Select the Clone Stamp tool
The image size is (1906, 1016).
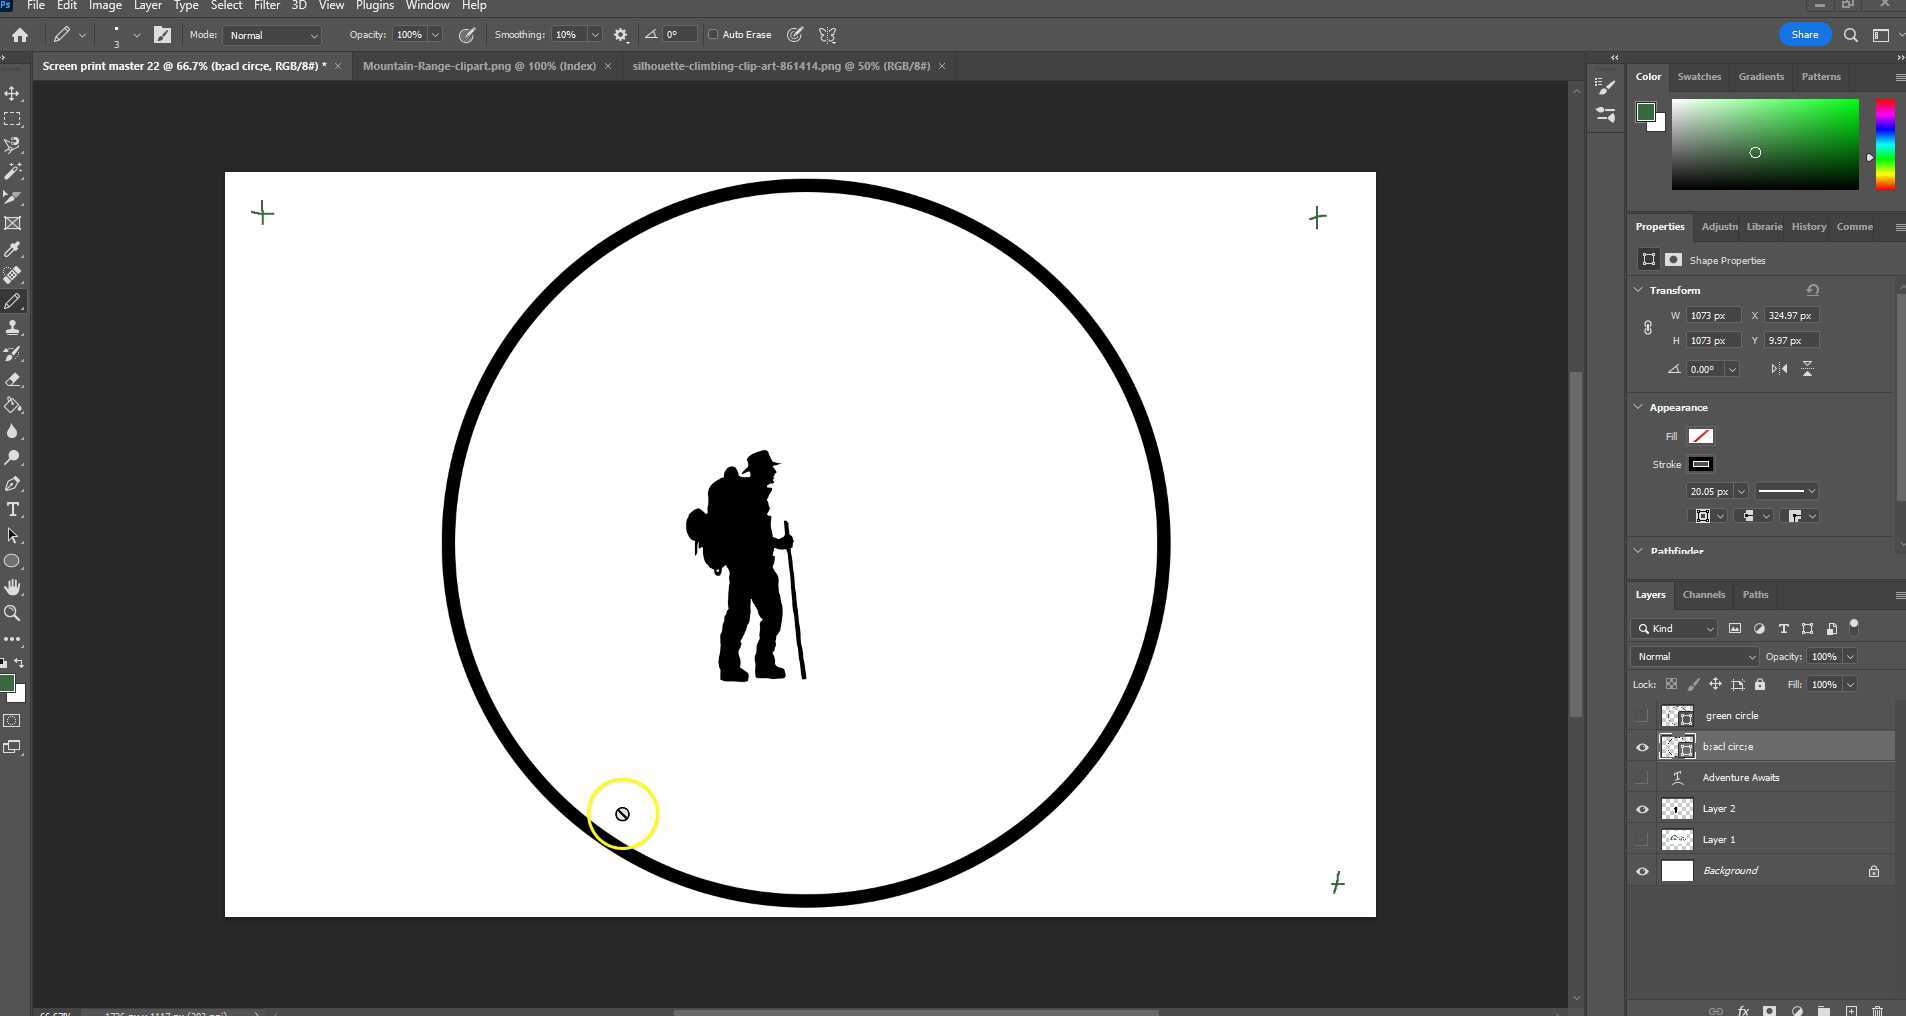(x=13, y=328)
